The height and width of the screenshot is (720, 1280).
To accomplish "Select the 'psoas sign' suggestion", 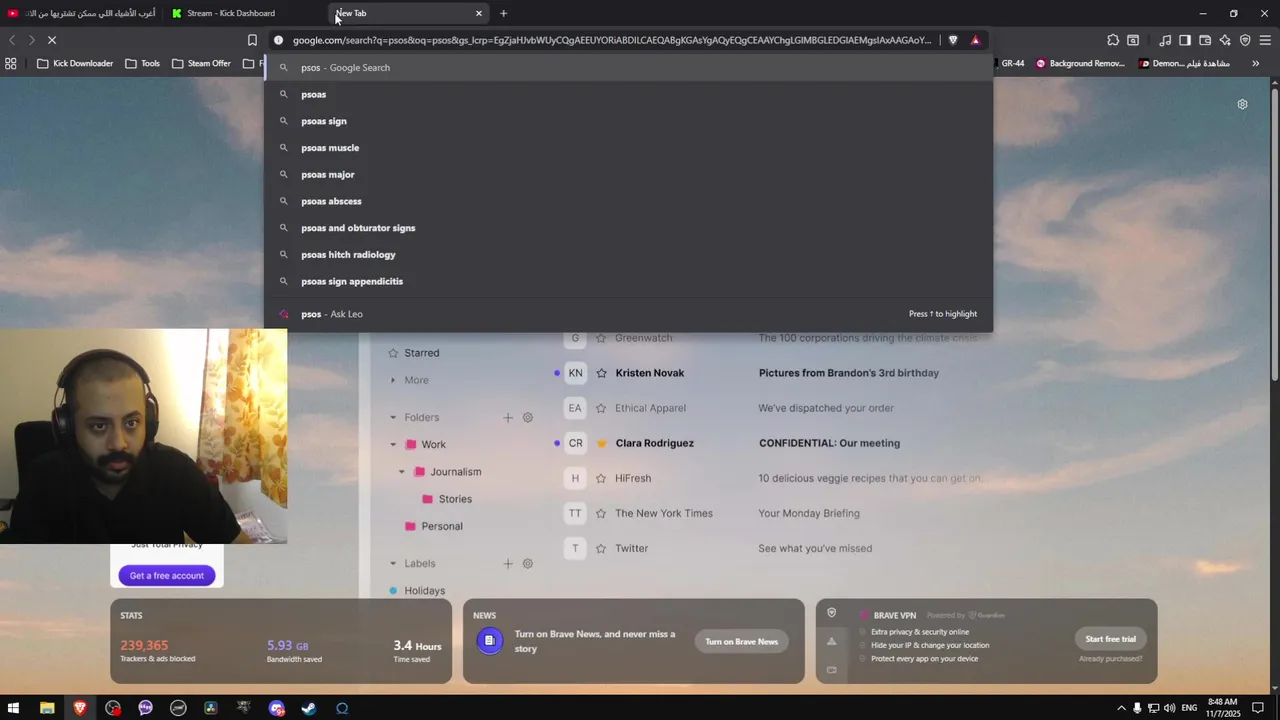I will pyautogui.click(x=628, y=121).
